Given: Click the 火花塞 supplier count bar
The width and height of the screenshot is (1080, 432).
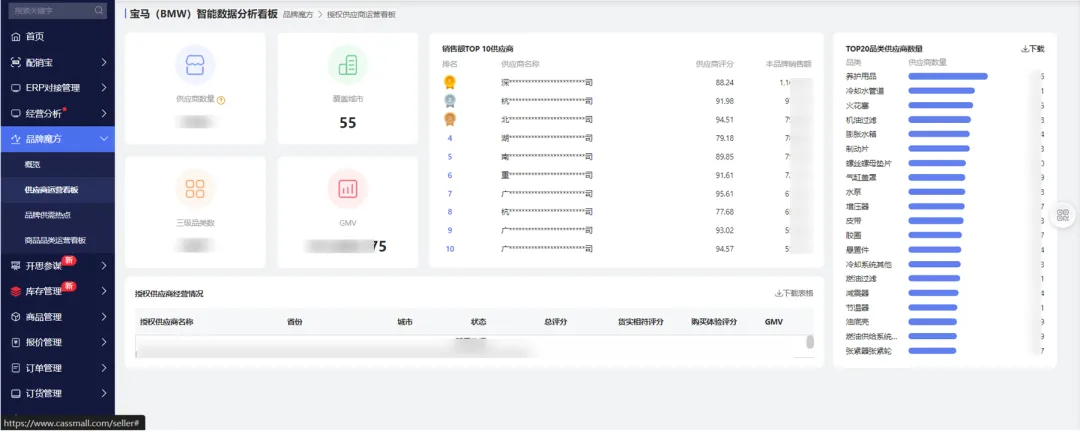Looking at the screenshot, I should 941,105.
